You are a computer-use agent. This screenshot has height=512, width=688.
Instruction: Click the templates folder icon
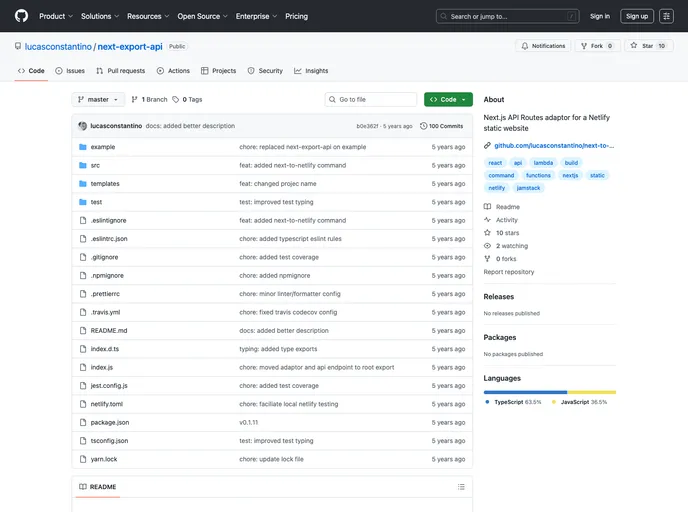(x=82, y=183)
